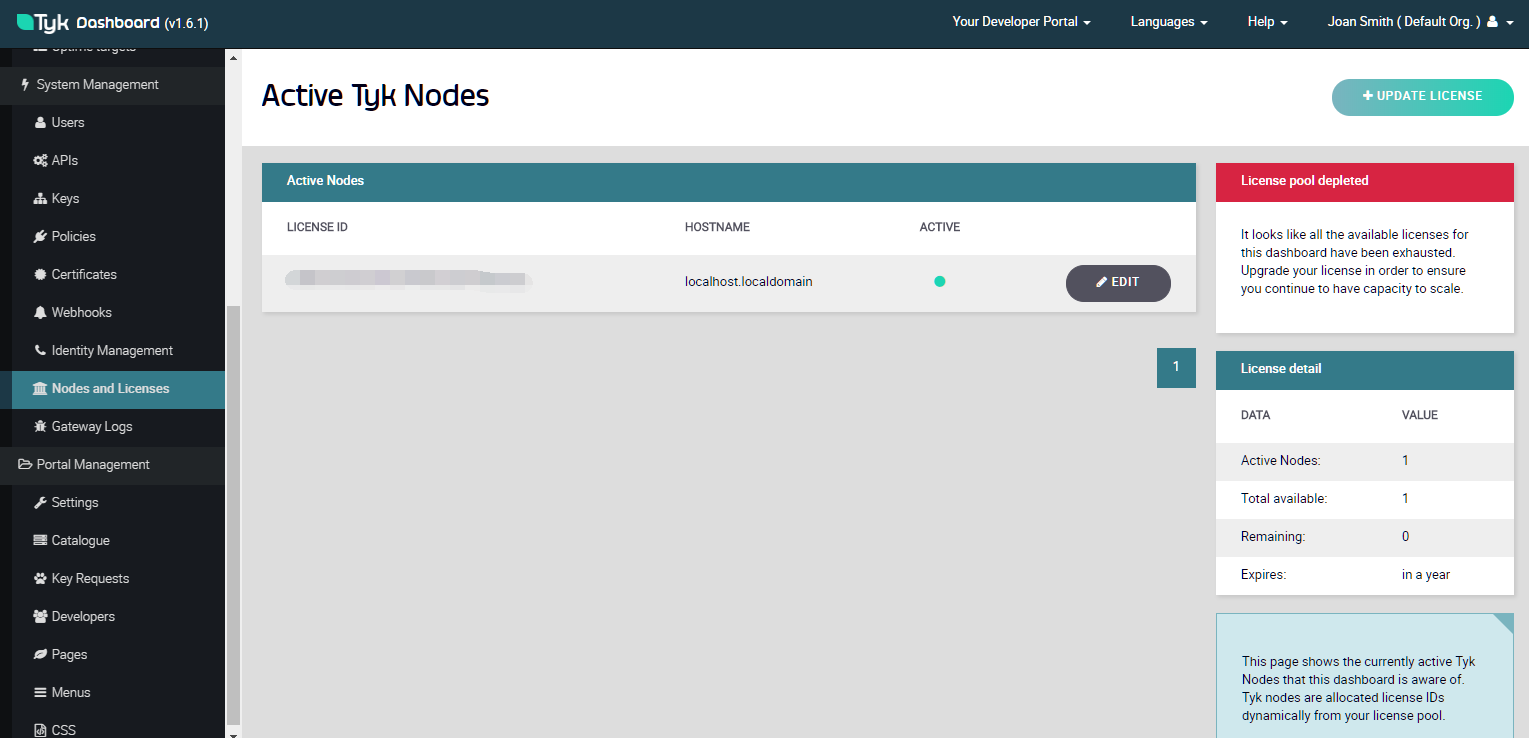Image resolution: width=1529 pixels, height=738 pixels.
Task: Click the Webhooks bell icon
Action: [x=40, y=313]
